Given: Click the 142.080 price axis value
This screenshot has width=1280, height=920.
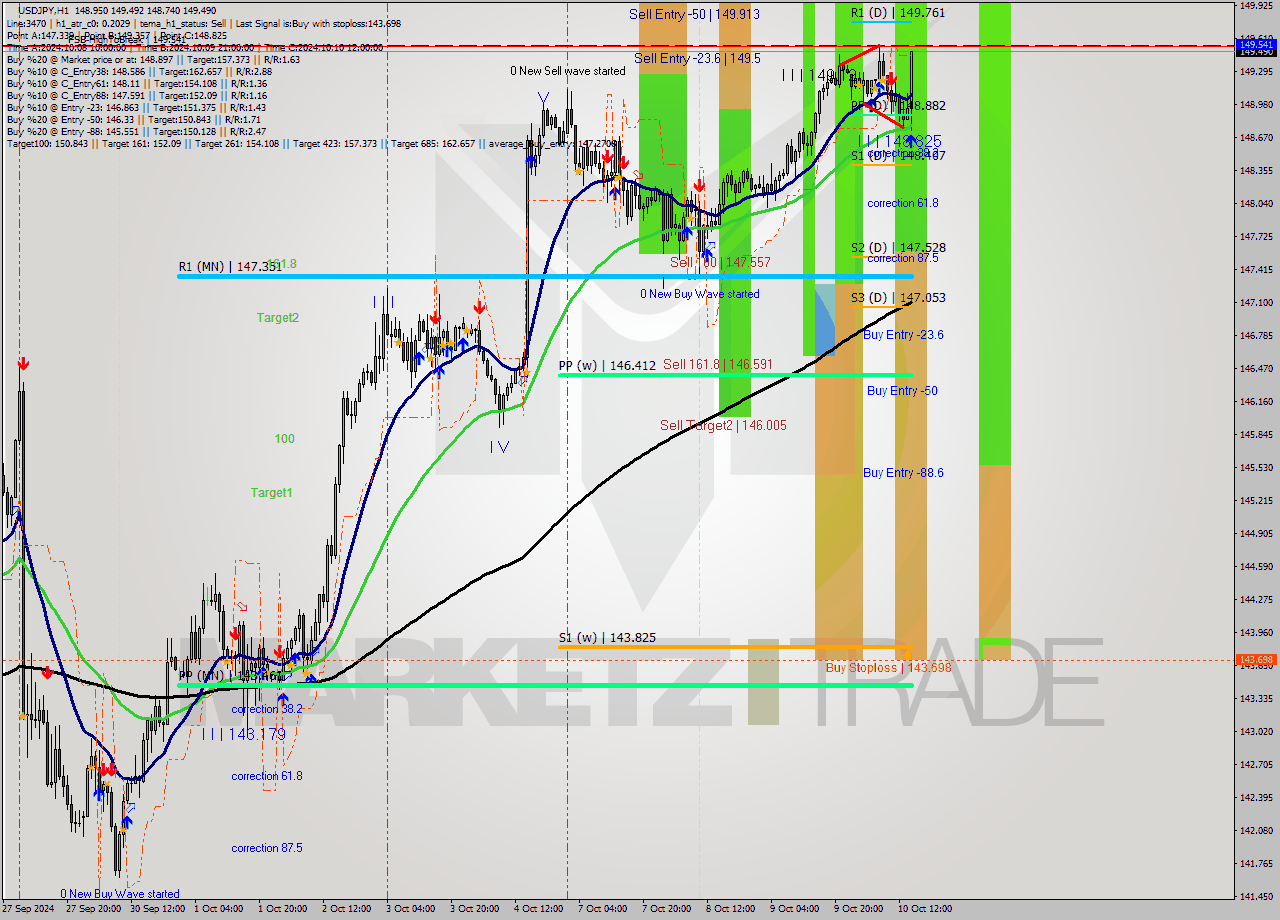Looking at the screenshot, I should [1256, 831].
